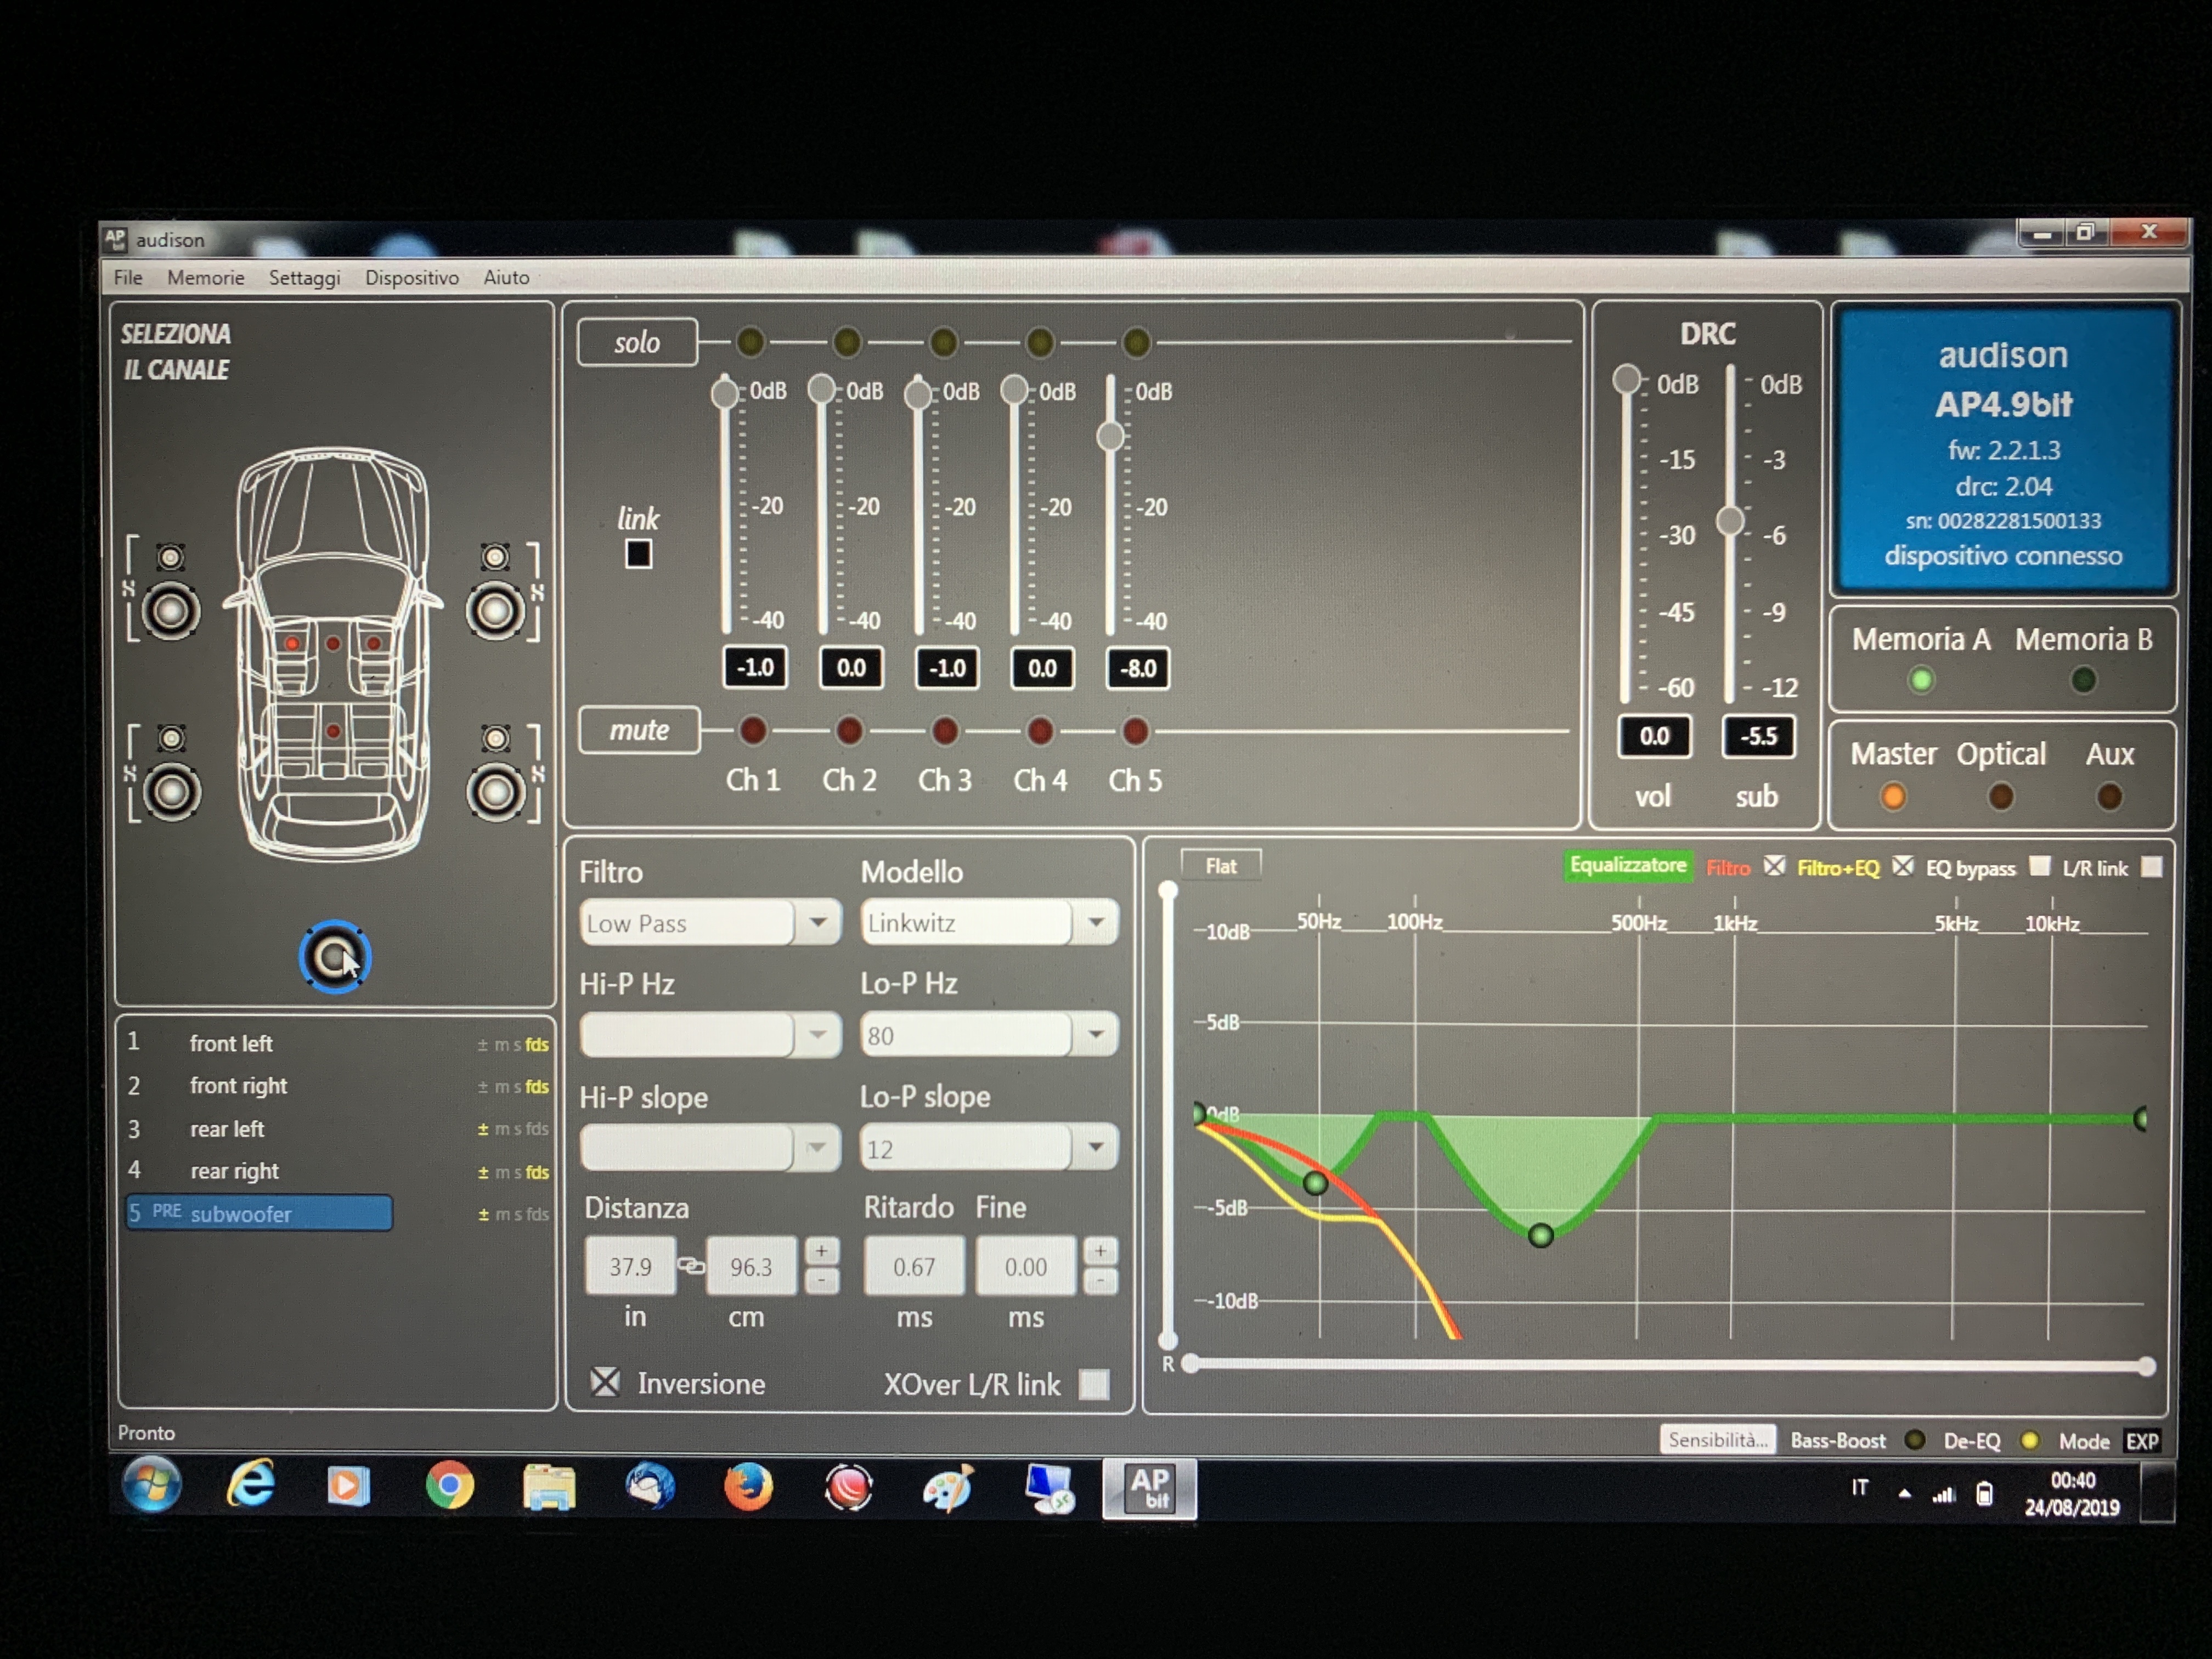Select front right woofer speaker icon
2212x1659 pixels.
495,611
